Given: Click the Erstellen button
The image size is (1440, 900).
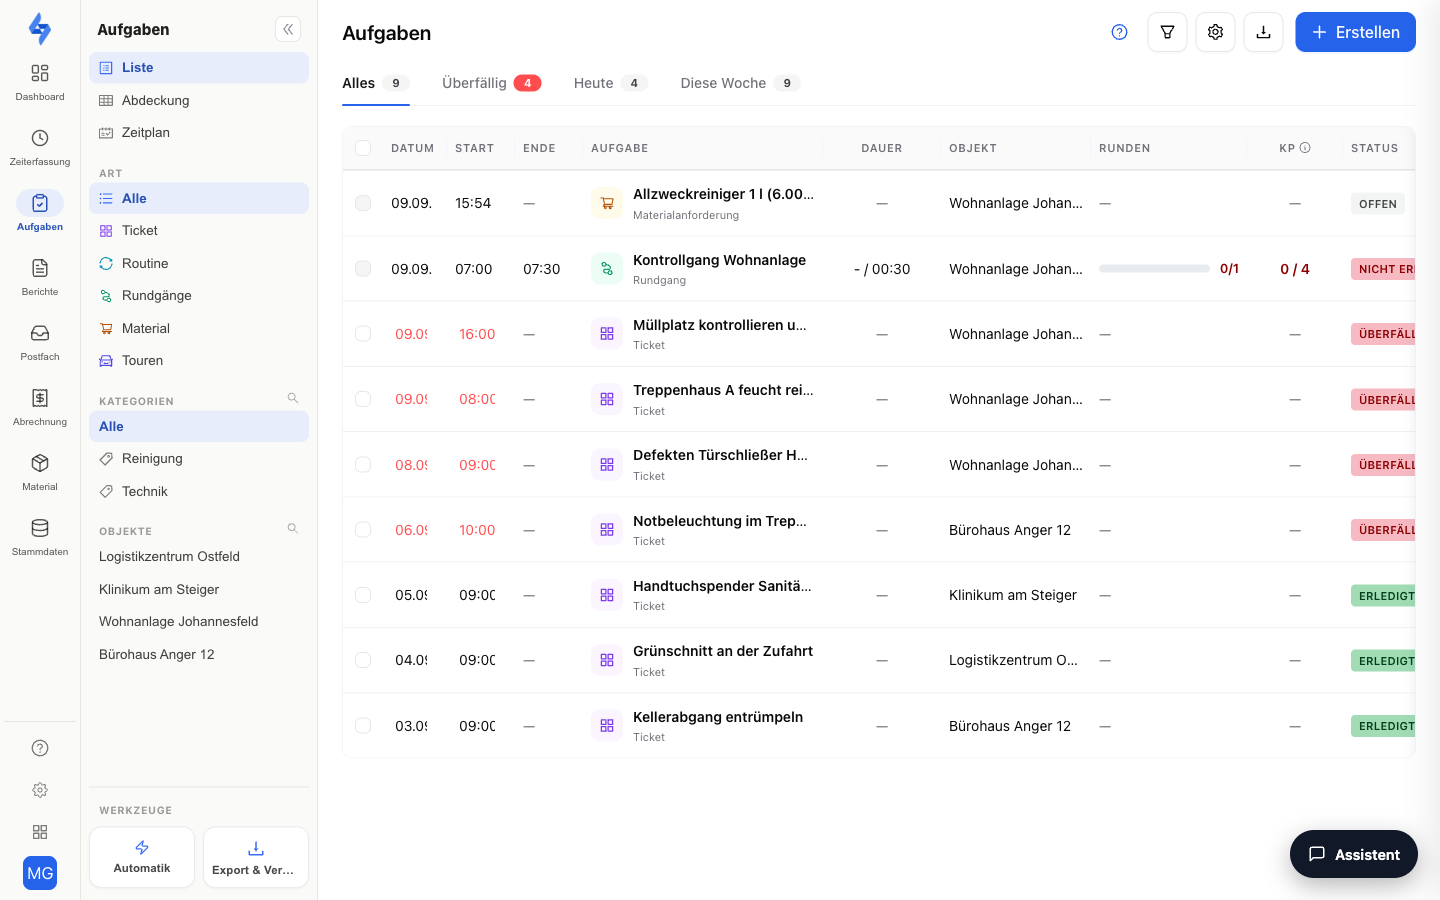Looking at the screenshot, I should click(1355, 32).
